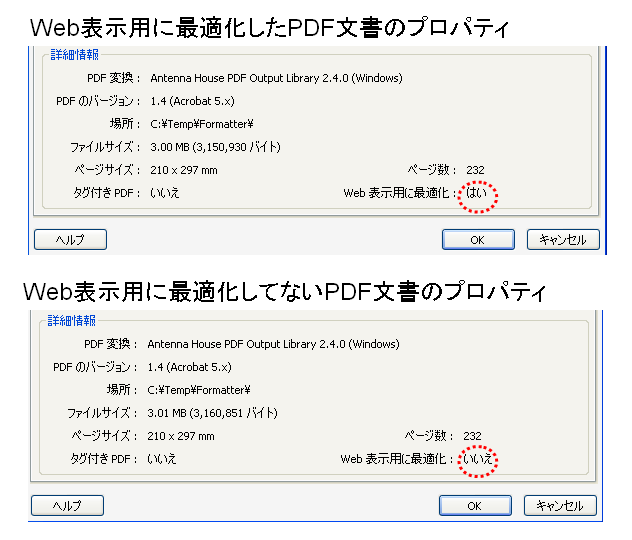
Task: Click the red-circled いいえ value in lower dialog
Action: [x=478, y=459]
